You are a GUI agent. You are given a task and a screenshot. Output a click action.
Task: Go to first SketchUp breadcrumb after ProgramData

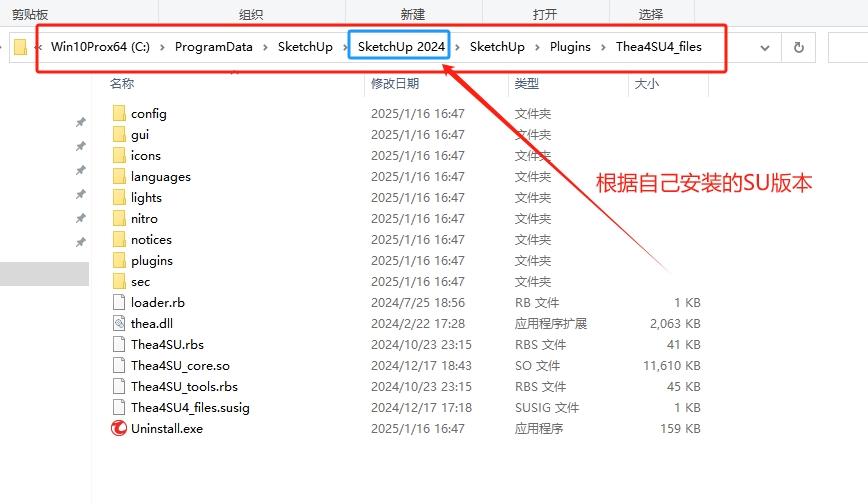tap(305, 47)
